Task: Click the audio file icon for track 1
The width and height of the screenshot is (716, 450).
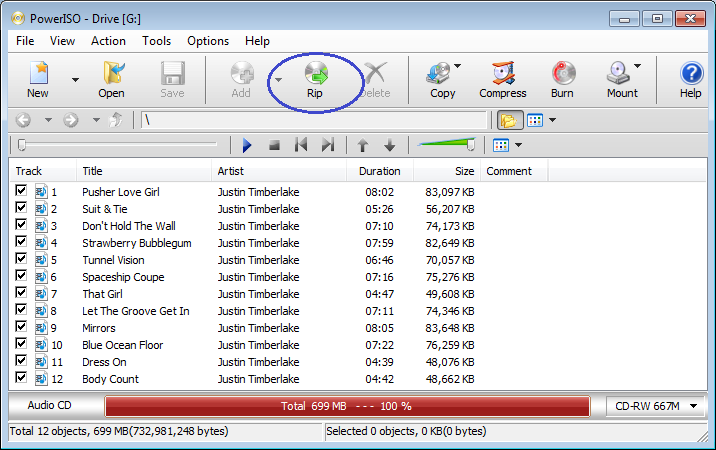Action: coord(41,191)
